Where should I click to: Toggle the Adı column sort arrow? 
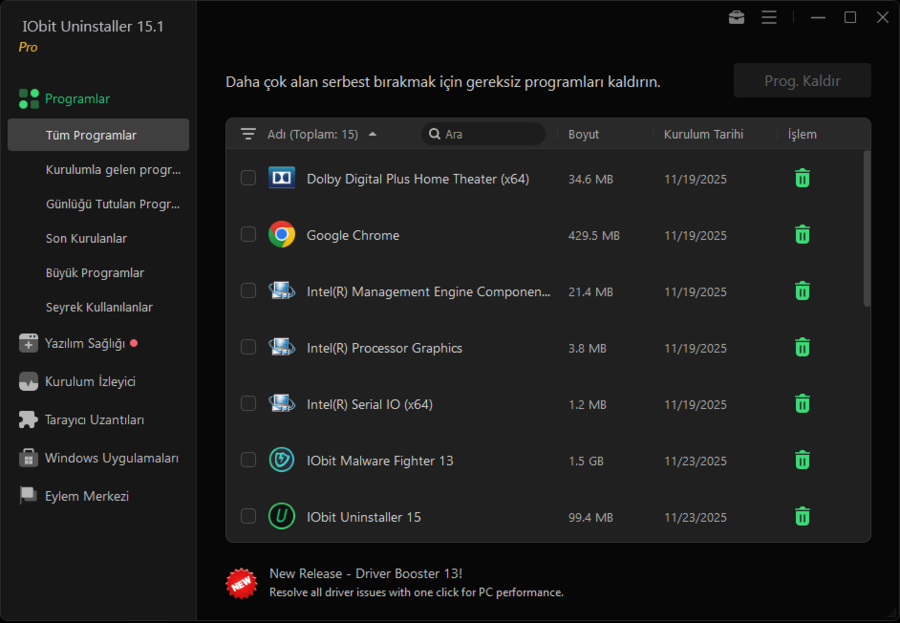374,131
